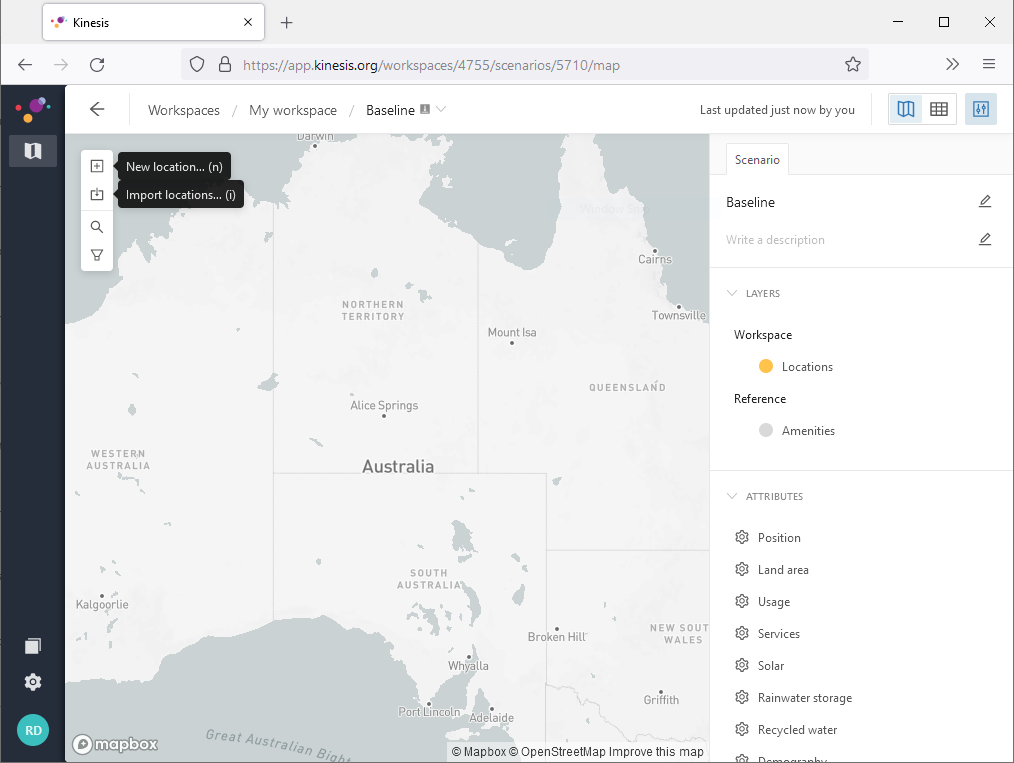Viewport: 1014px width, 763px height.
Task: Open the stacked layers icon in sidebar
Action: 33,646
